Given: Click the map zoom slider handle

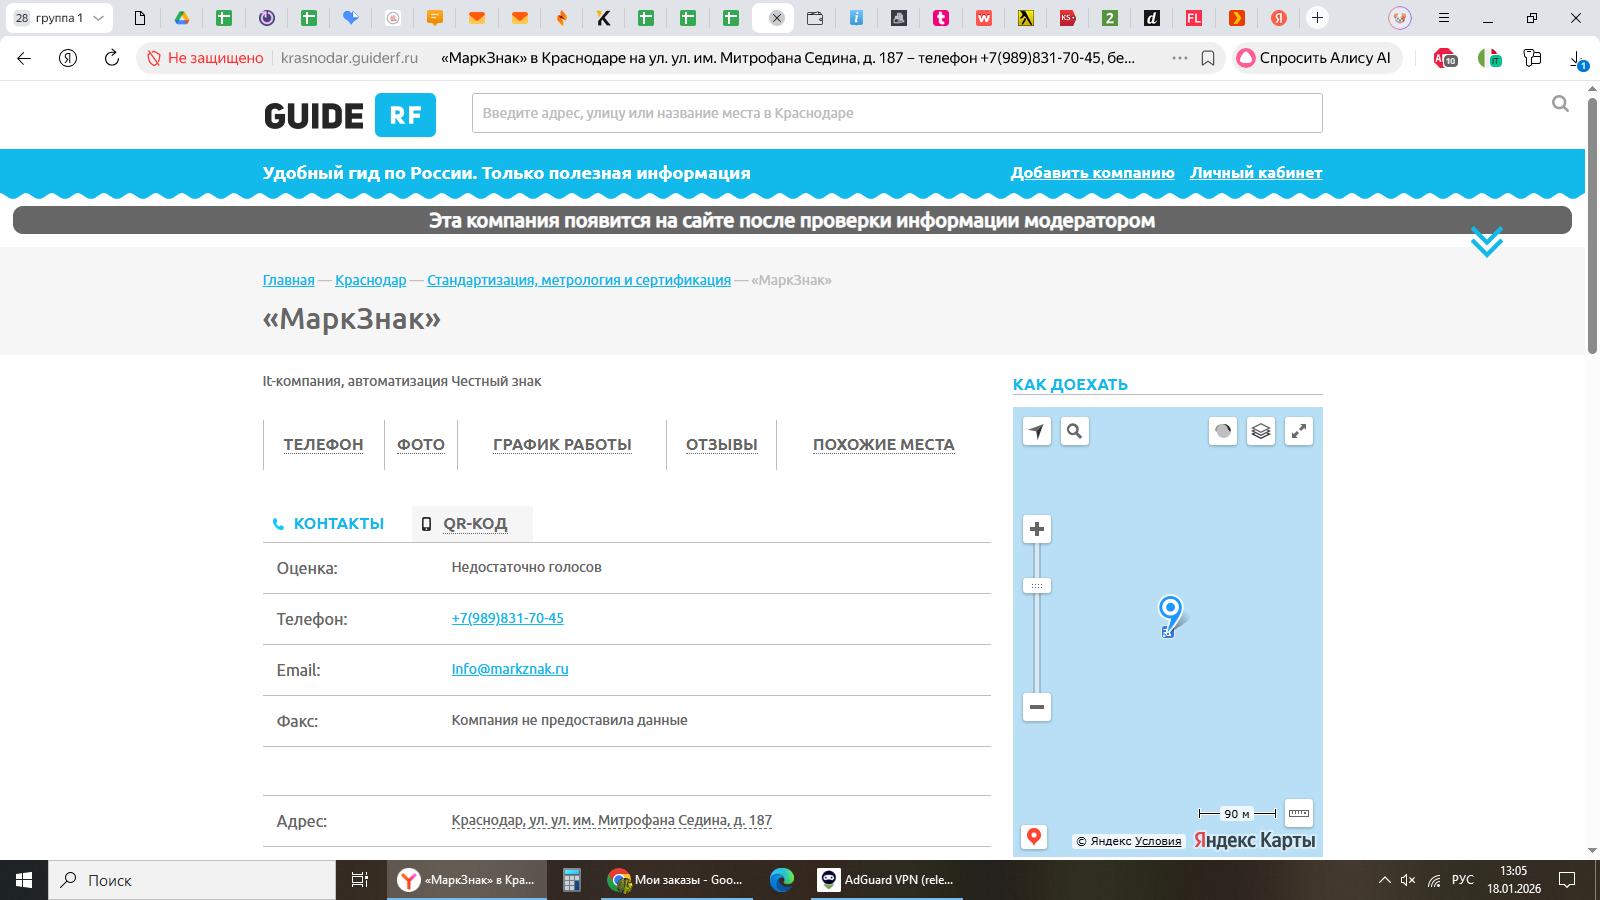Looking at the screenshot, I should [x=1037, y=586].
